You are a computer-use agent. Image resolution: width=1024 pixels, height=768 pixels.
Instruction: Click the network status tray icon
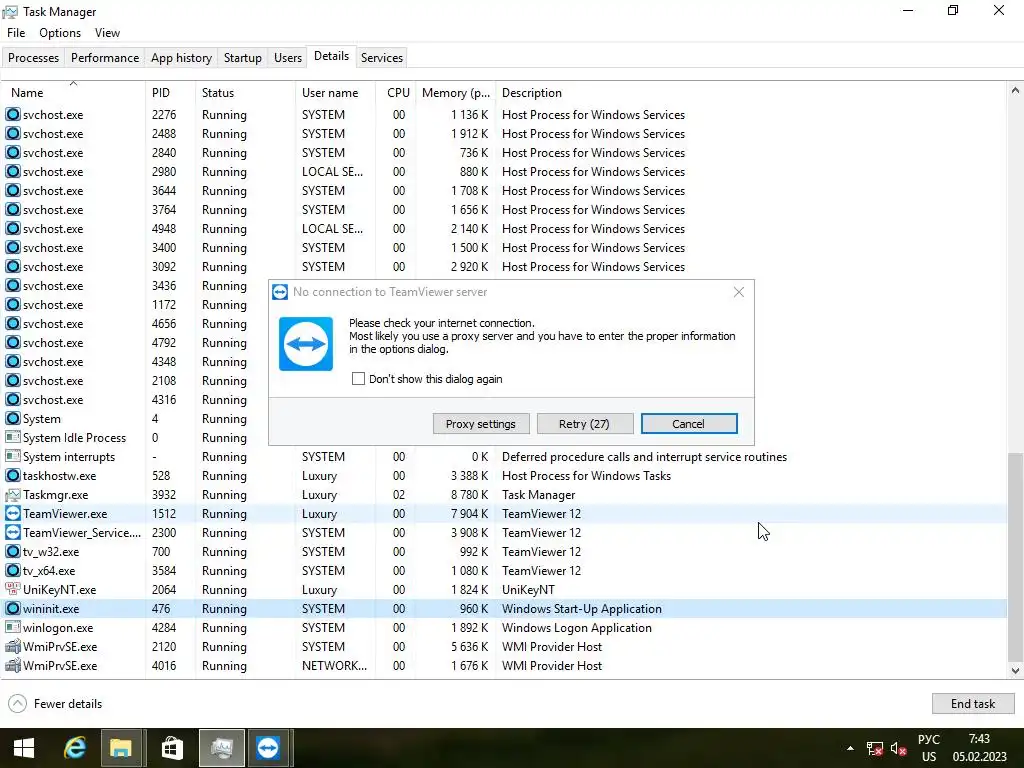874,748
